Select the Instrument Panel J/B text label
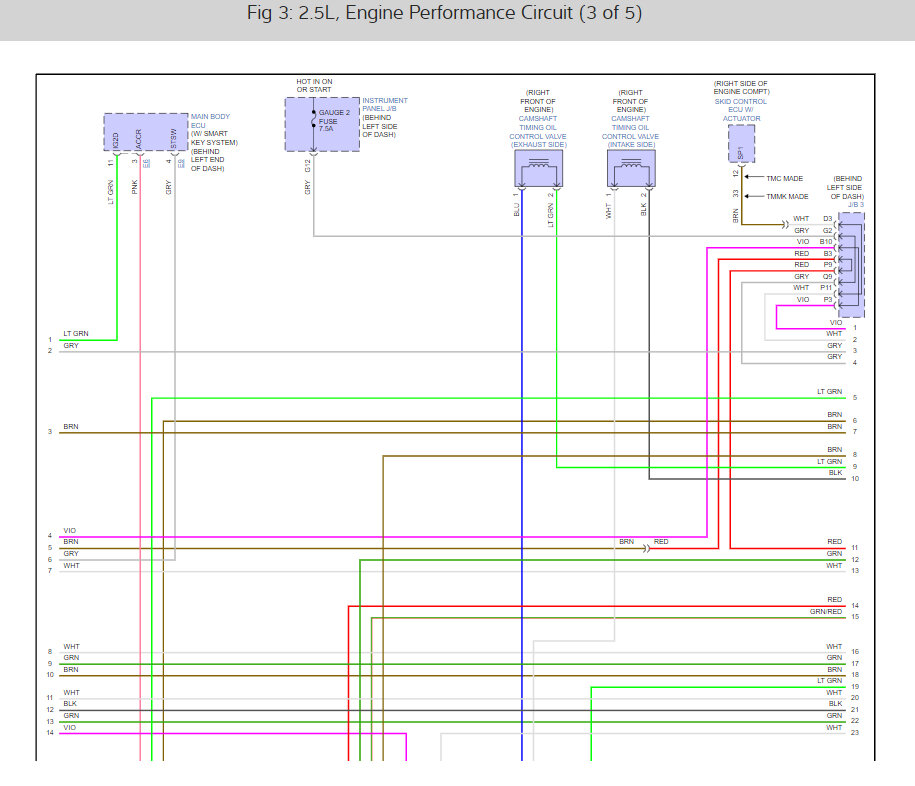 point(385,118)
